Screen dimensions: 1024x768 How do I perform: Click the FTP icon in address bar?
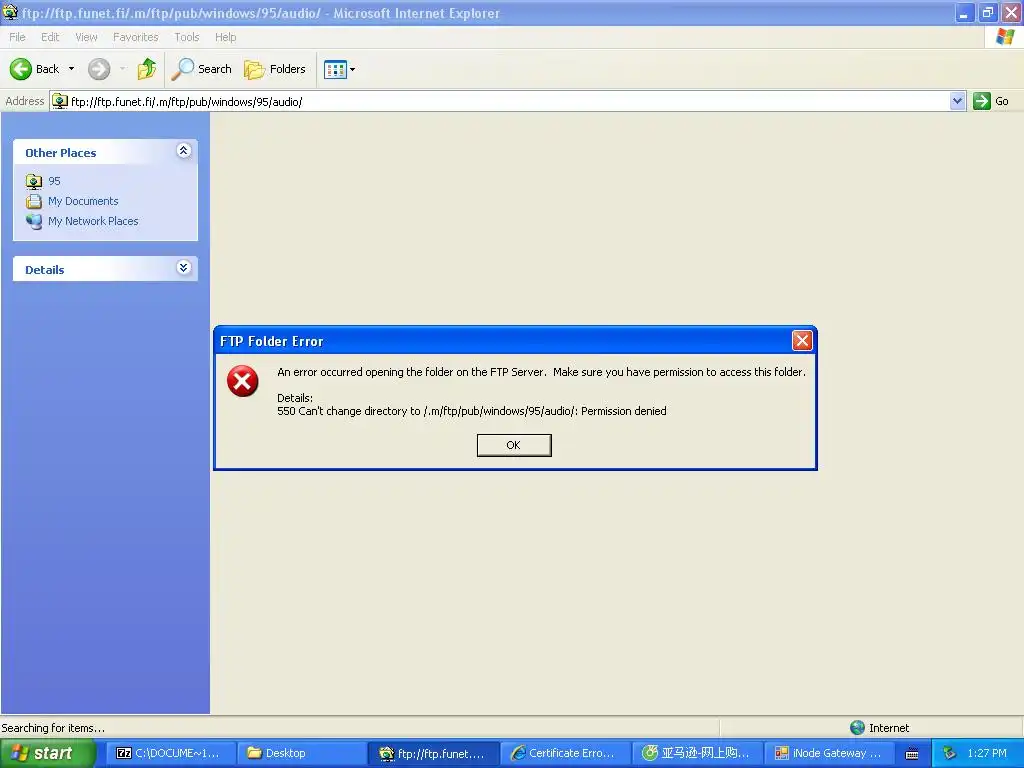60,101
